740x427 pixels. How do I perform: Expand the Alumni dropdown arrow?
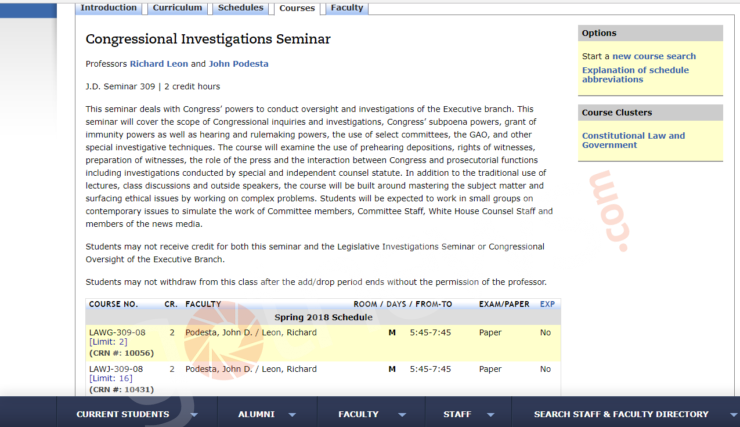[292, 415]
